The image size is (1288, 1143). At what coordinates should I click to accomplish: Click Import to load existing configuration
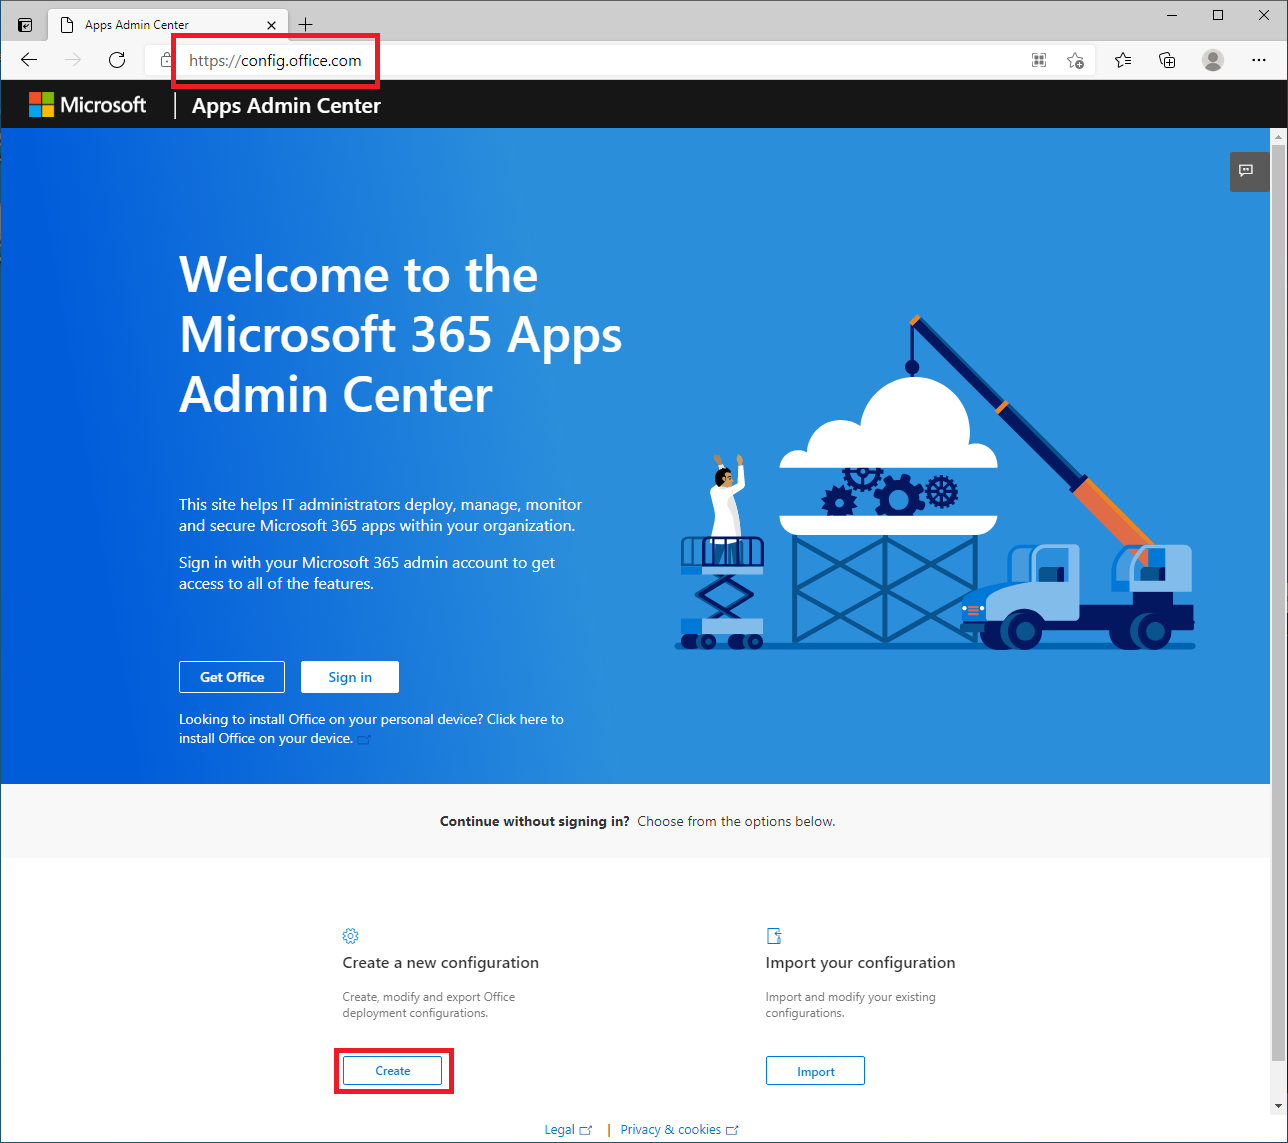(x=815, y=1071)
